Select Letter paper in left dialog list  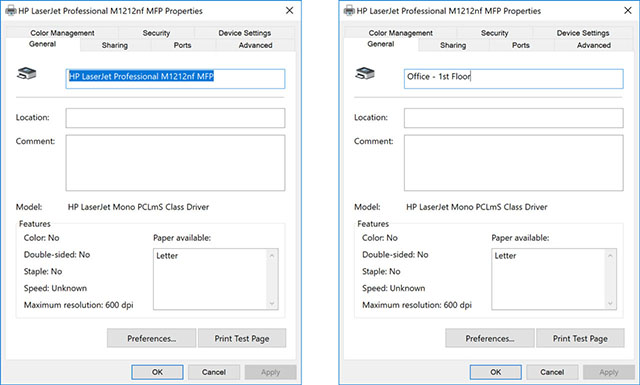[167, 256]
